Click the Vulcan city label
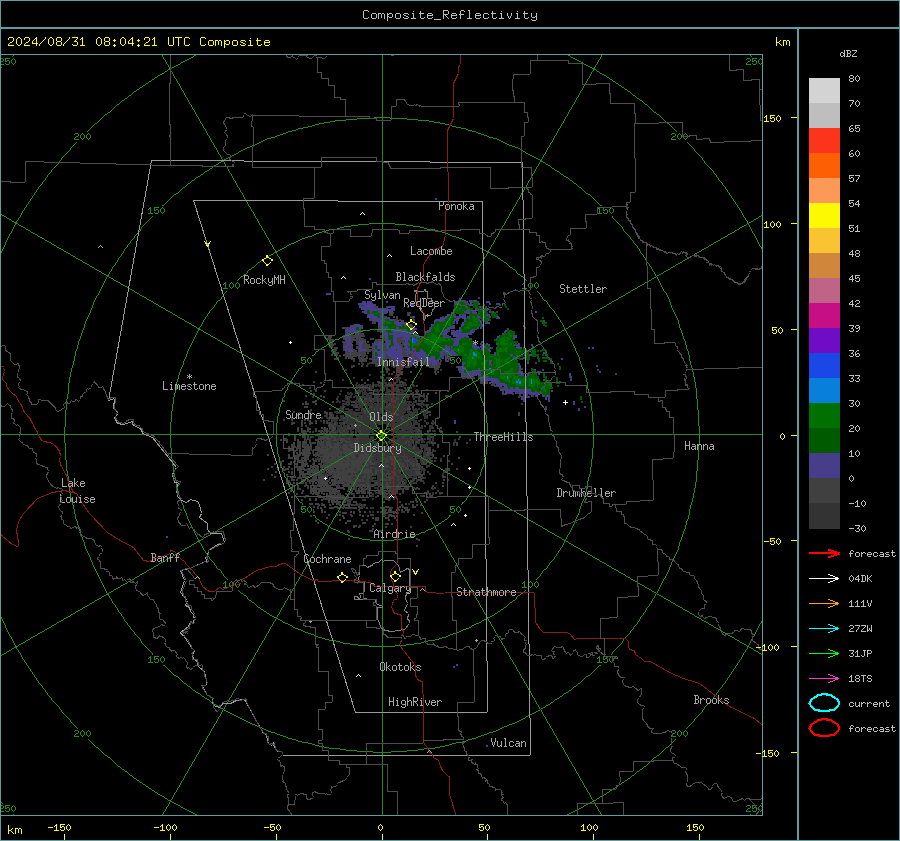The width and height of the screenshot is (900, 841). tap(508, 743)
